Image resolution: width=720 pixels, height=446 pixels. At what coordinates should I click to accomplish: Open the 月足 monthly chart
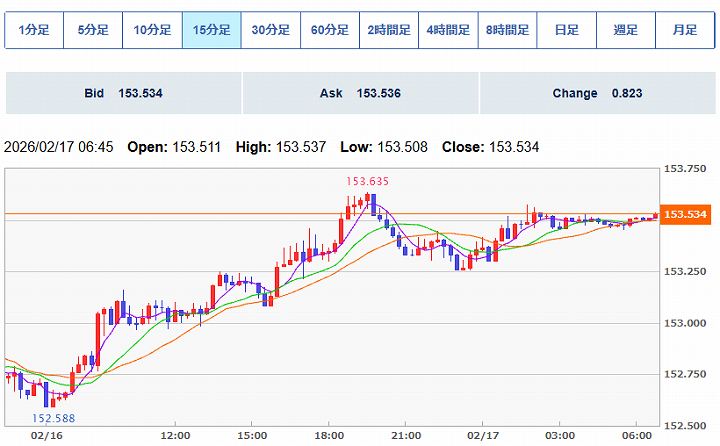(685, 30)
